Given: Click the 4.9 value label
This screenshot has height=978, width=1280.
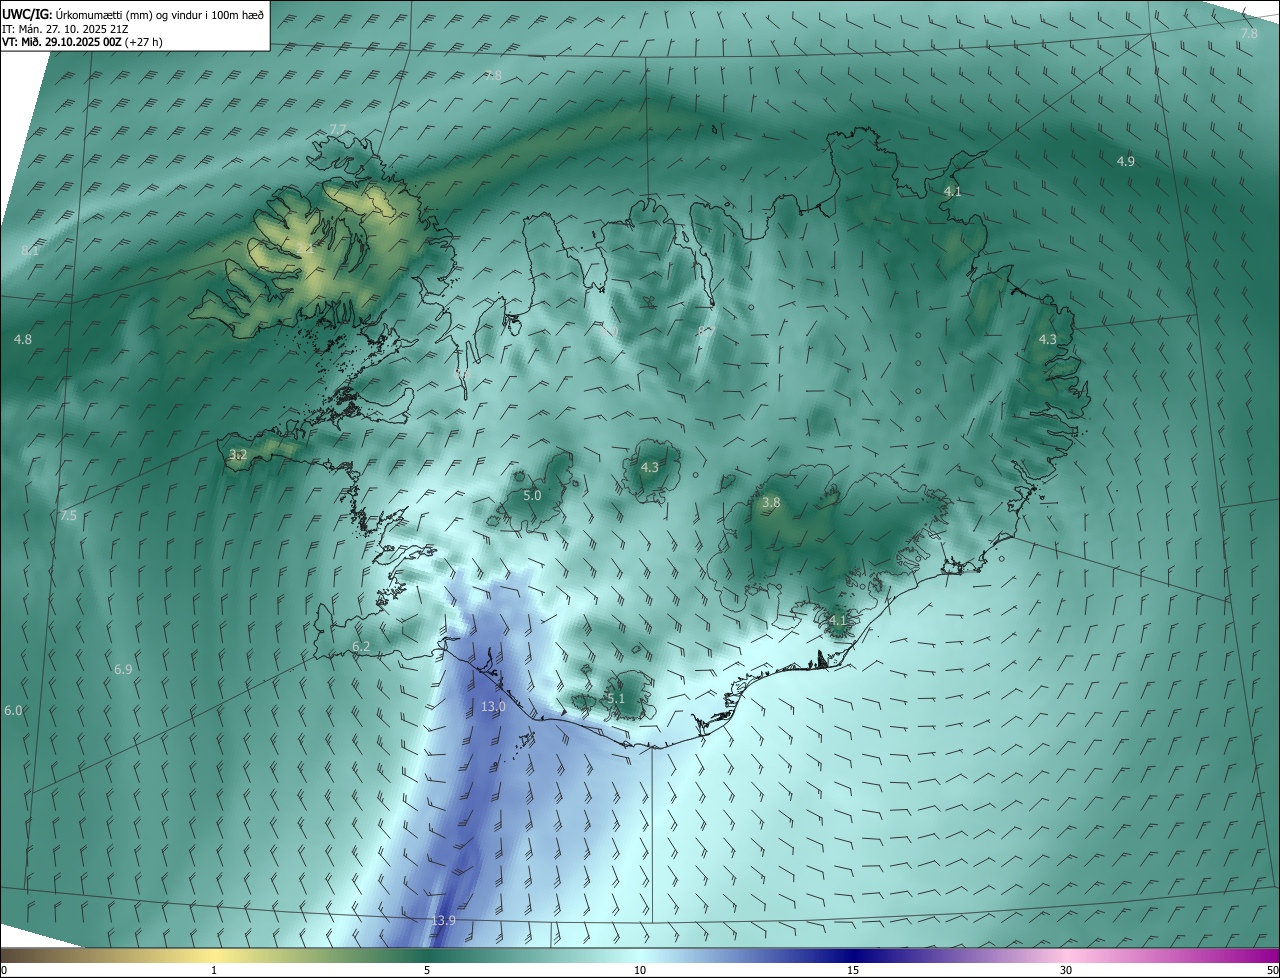Looking at the screenshot, I should point(1126,161).
